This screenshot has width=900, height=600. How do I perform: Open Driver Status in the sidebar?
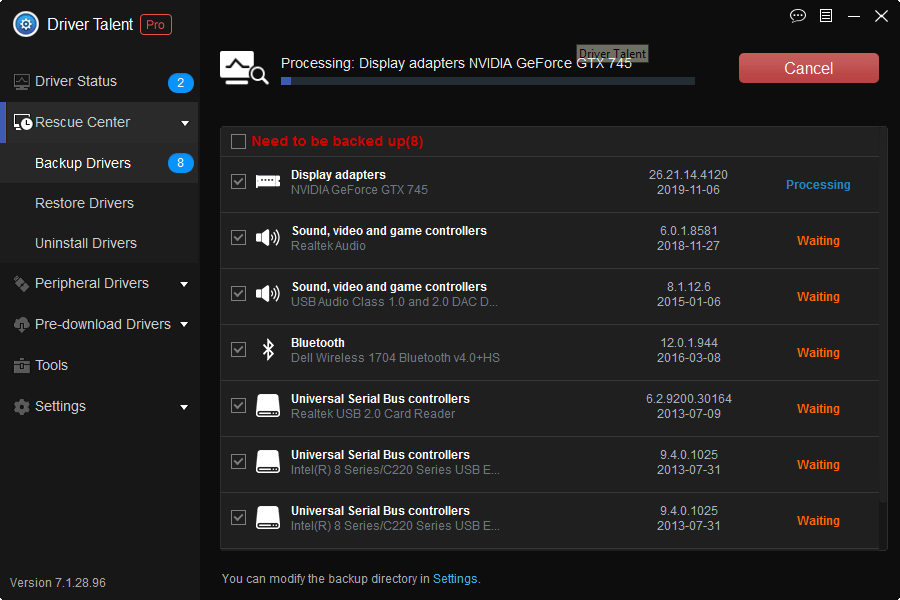click(x=76, y=82)
